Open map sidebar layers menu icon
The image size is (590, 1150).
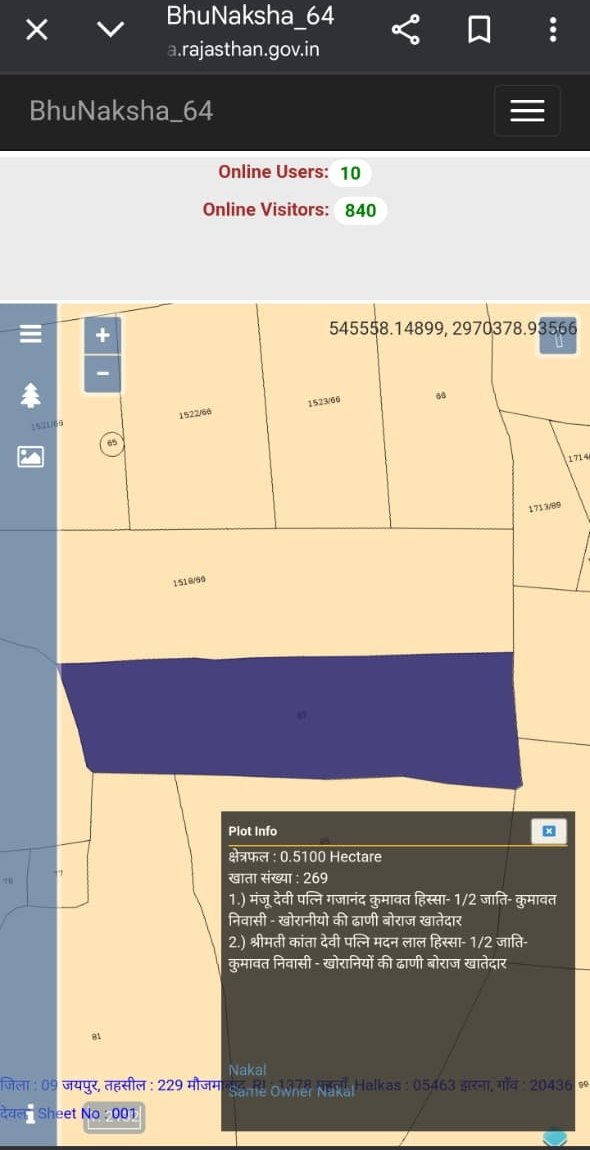point(30,334)
